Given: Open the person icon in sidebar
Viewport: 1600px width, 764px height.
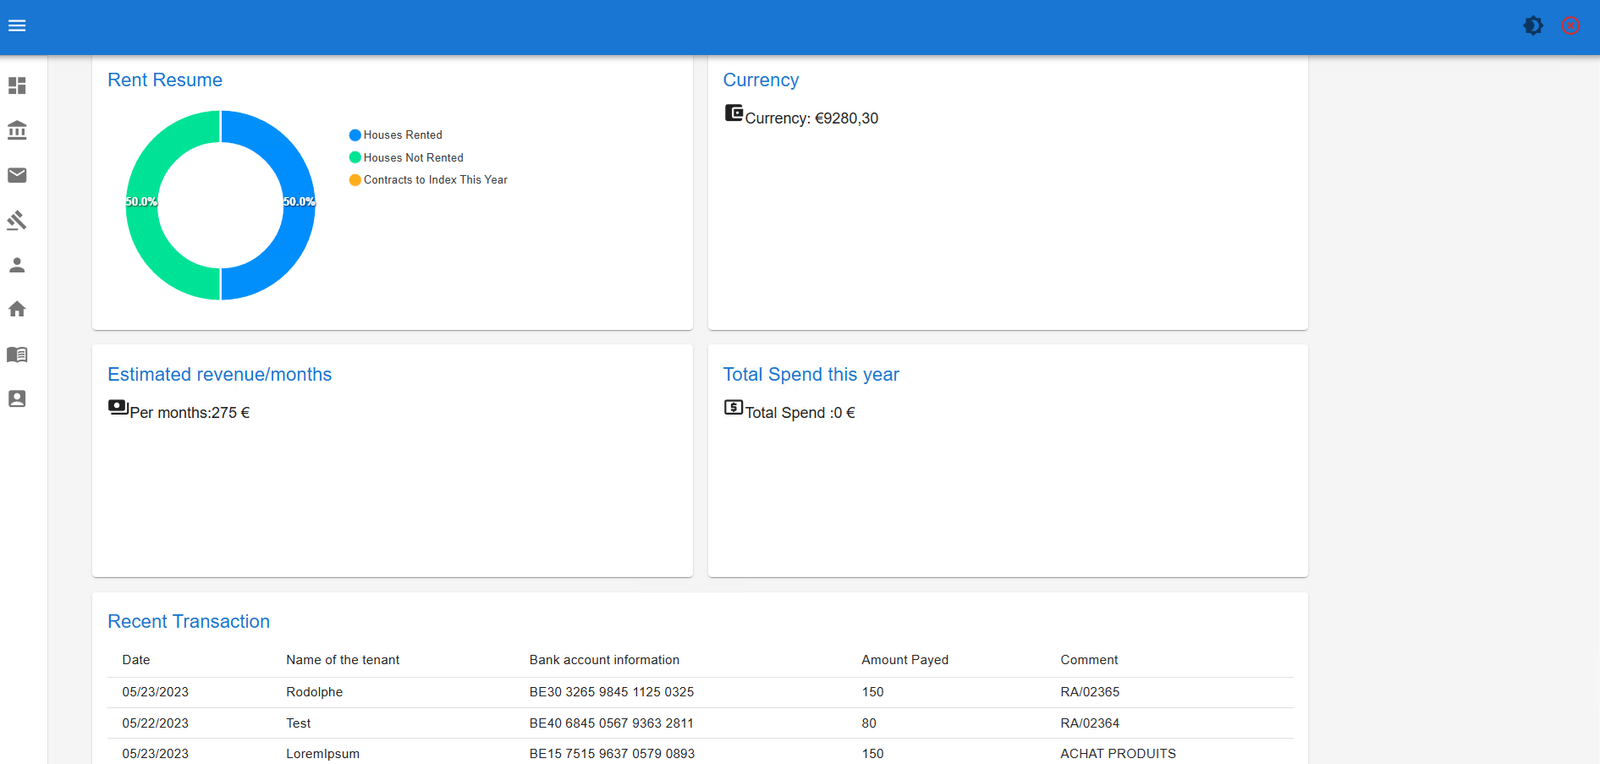Looking at the screenshot, I should (17, 265).
